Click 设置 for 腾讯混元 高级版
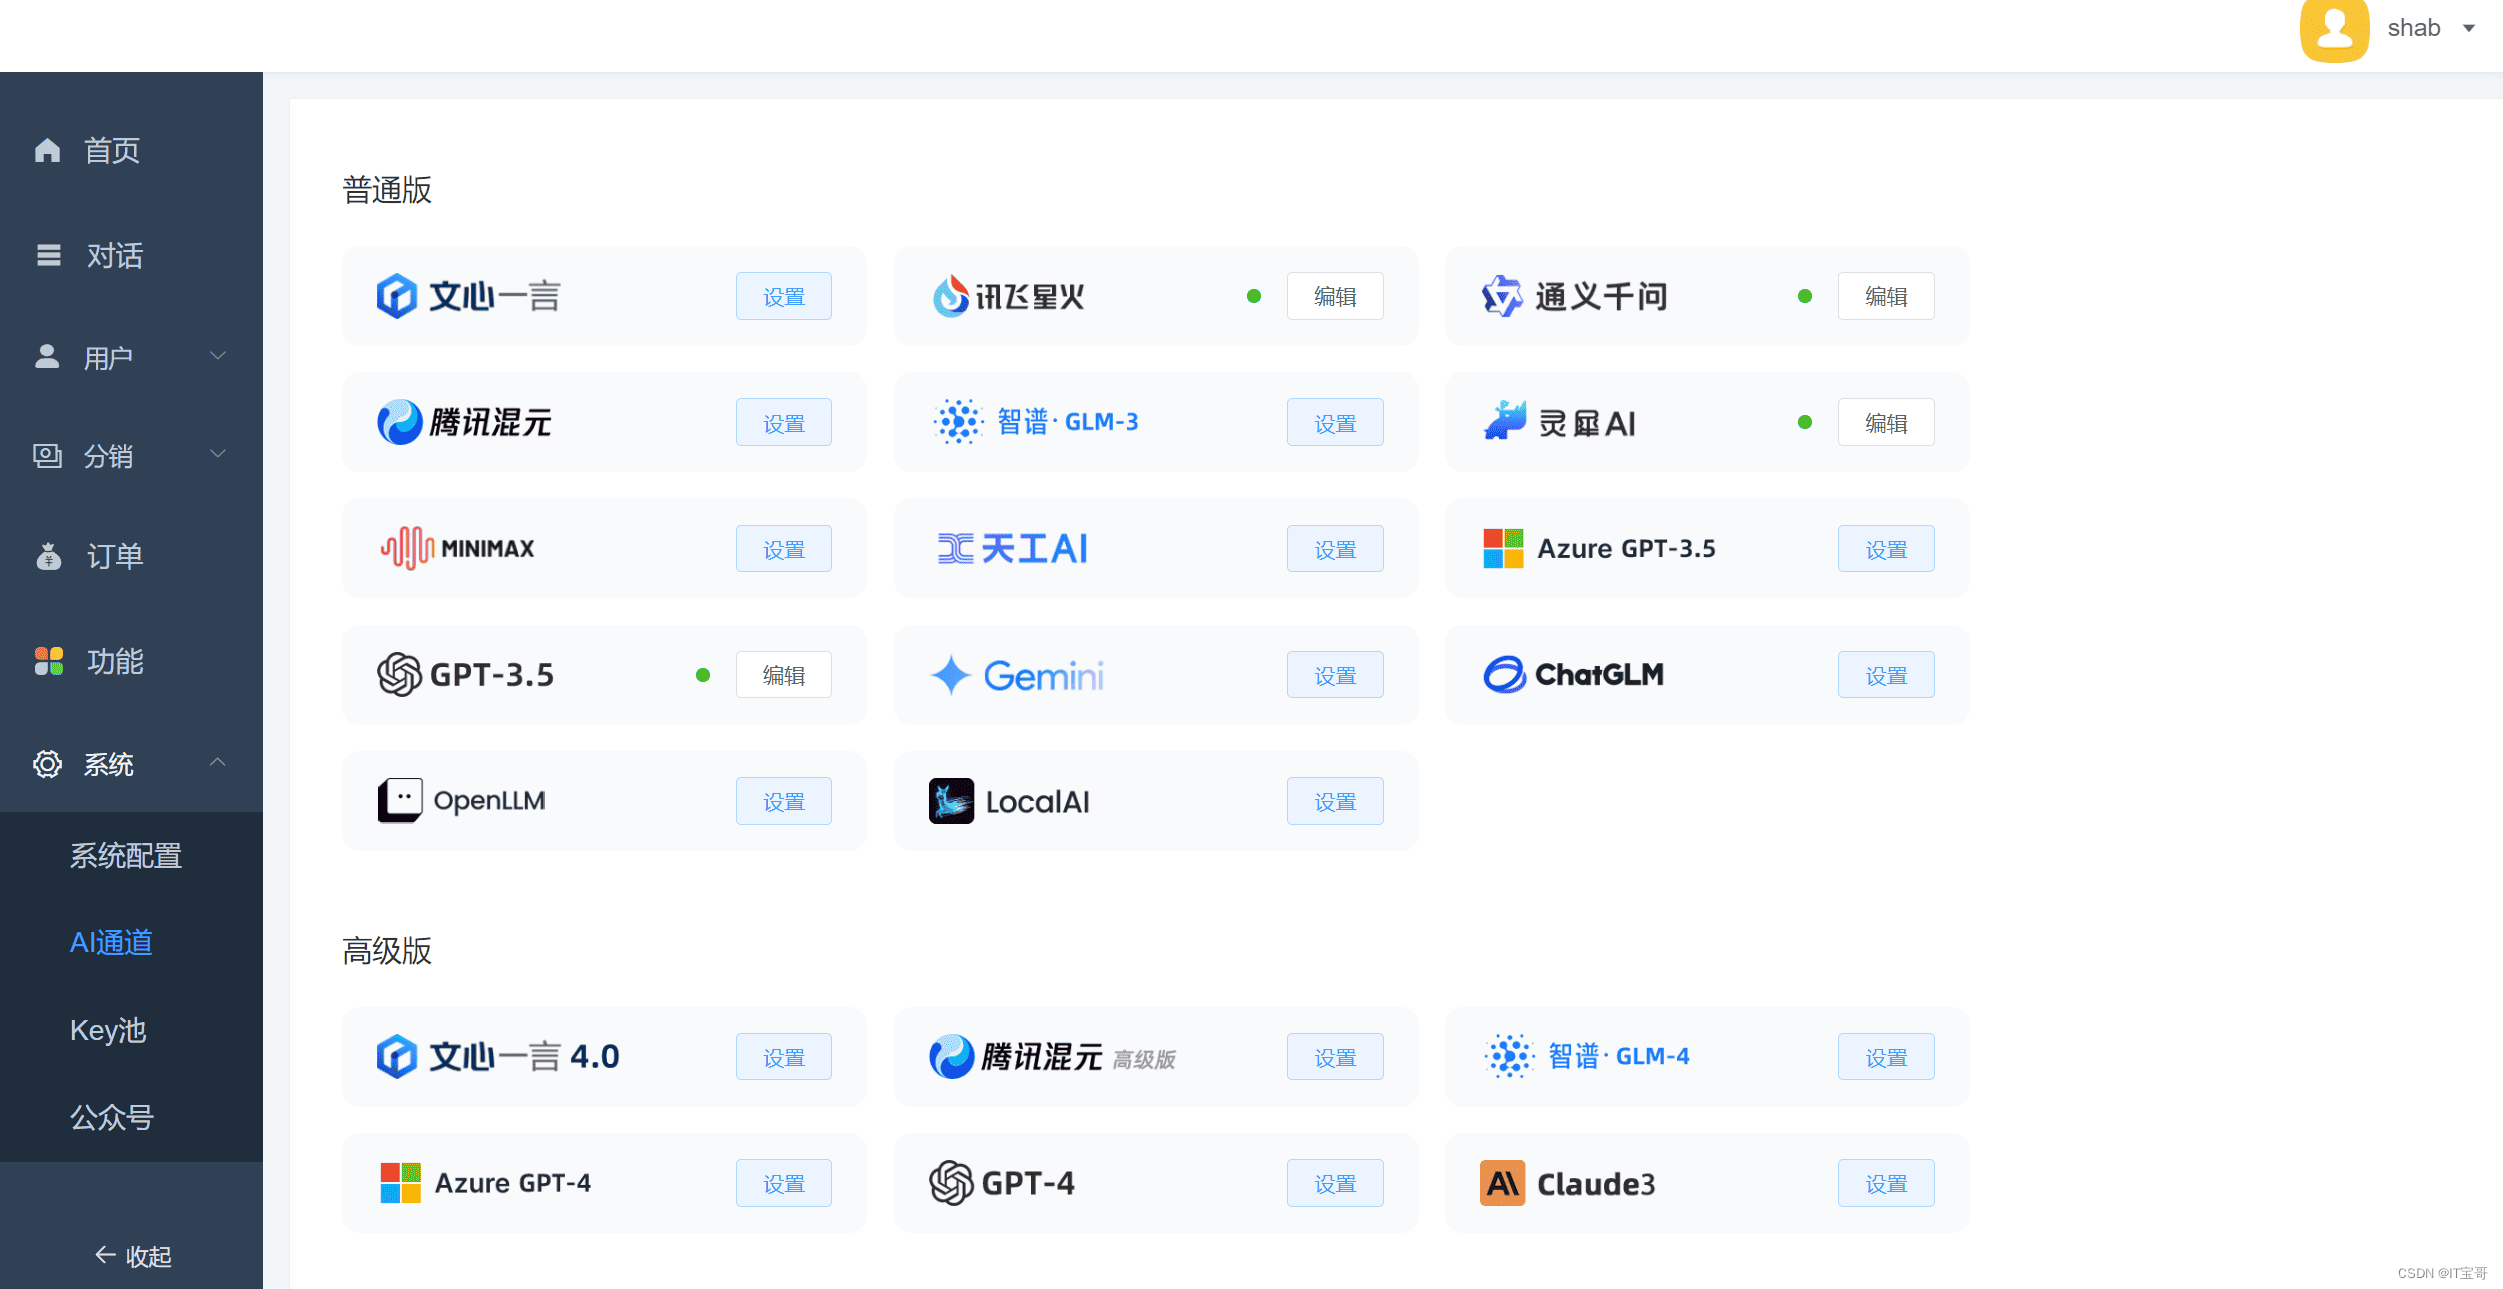The height and width of the screenshot is (1289, 2503). coord(1335,1056)
